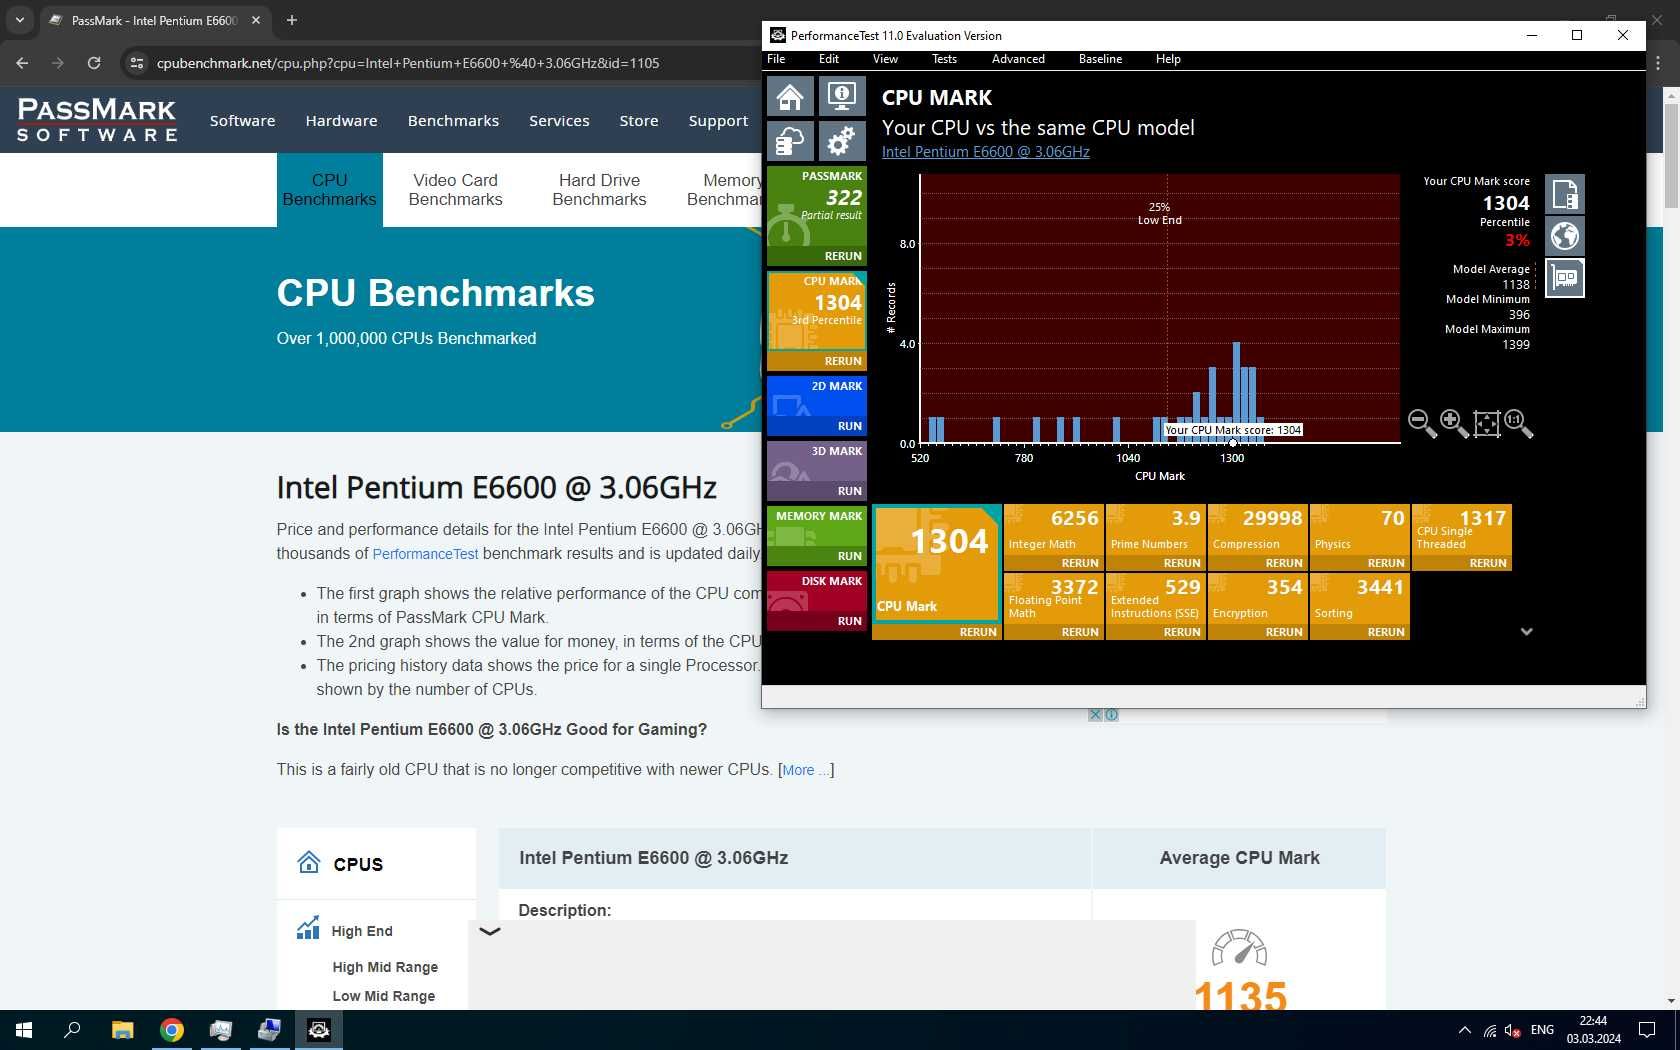Open the tab search dropdown in Chrome
The image size is (1680, 1050).
(x=19, y=20)
